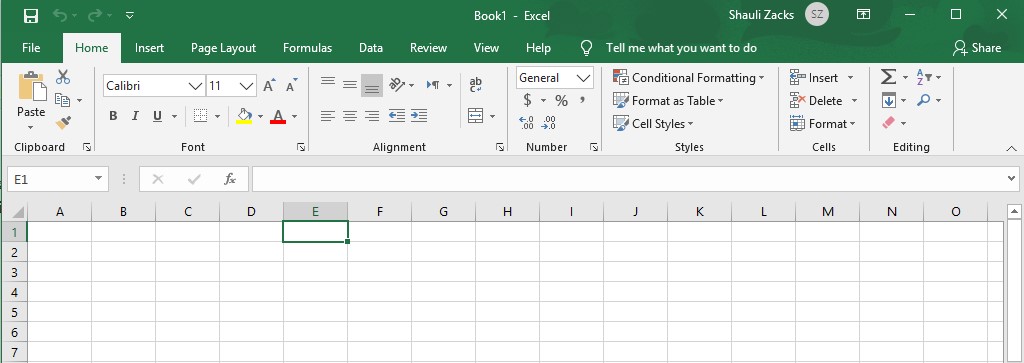1024x363 pixels.
Task: Click the Fill down-arrow icon in Editing
Action: click(x=888, y=100)
